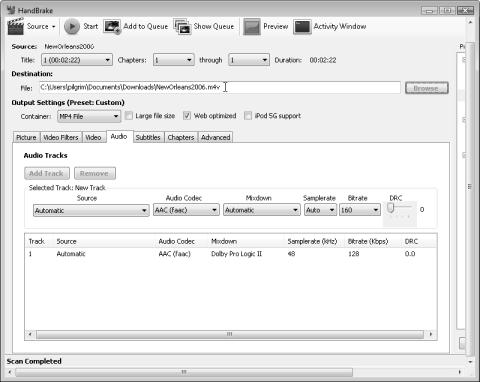Viewport: 480px width, 382px height.
Task: Click the DRC column header in list
Action: coord(411,241)
